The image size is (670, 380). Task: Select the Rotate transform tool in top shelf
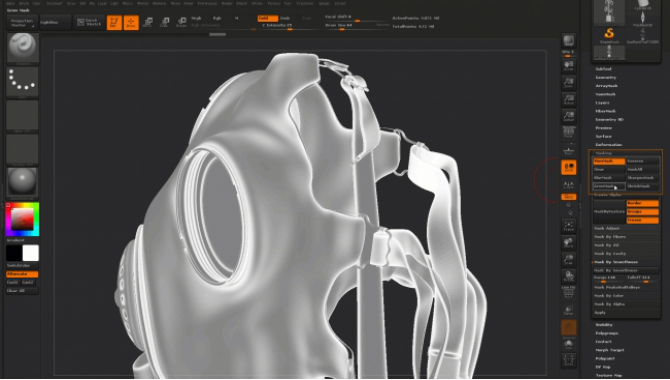click(182, 22)
